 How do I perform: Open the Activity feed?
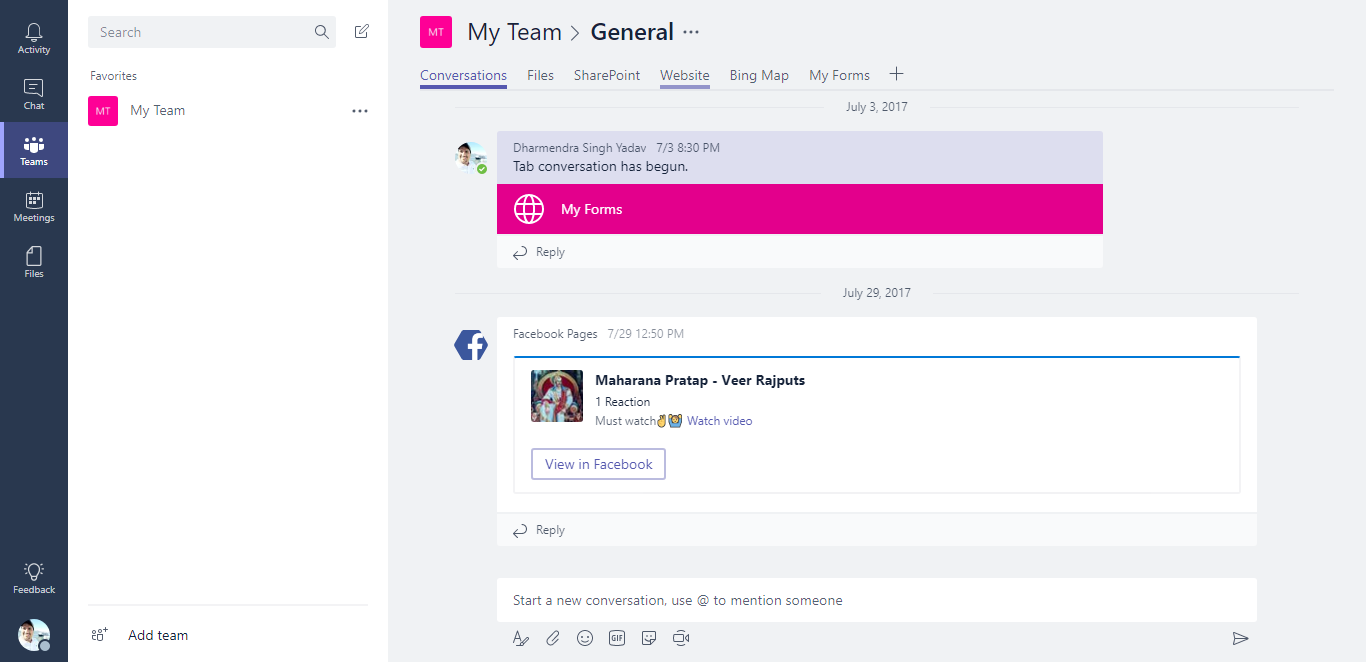(34, 38)
